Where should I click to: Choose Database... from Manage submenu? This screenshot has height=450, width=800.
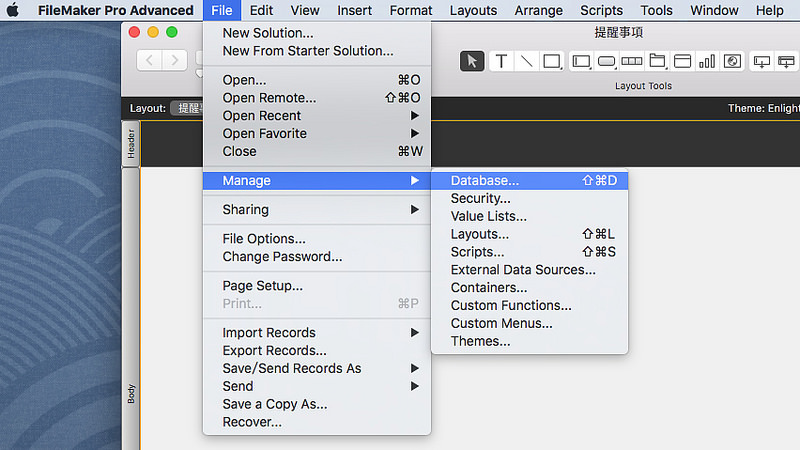[x=530, y=181]
